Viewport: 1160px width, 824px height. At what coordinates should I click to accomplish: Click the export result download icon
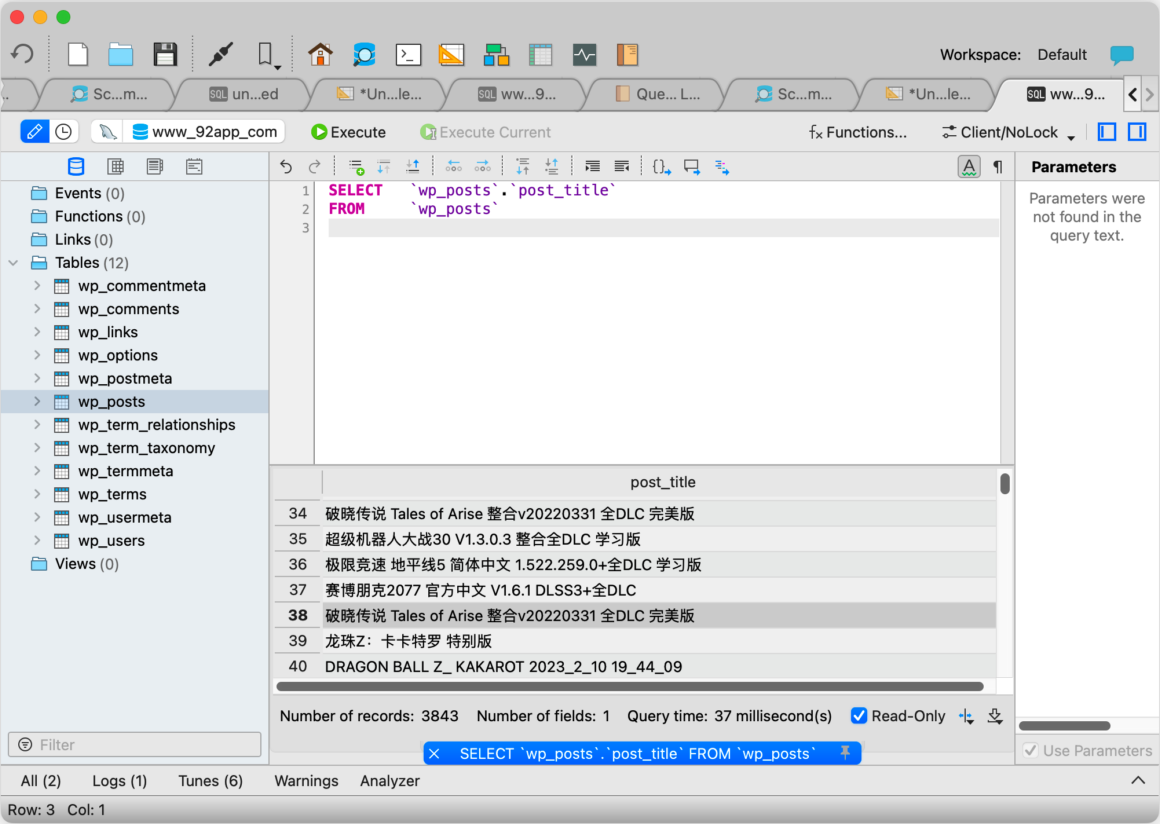pyautogui.click(x=995, y=715)
